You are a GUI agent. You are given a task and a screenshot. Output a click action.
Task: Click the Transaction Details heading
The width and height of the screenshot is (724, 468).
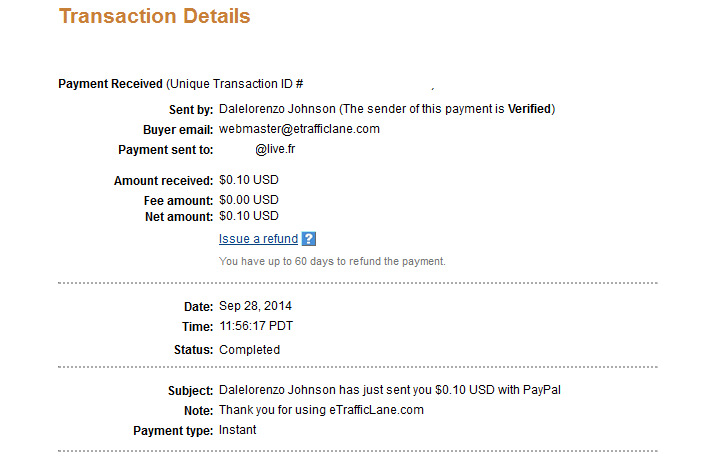(155, 16)
